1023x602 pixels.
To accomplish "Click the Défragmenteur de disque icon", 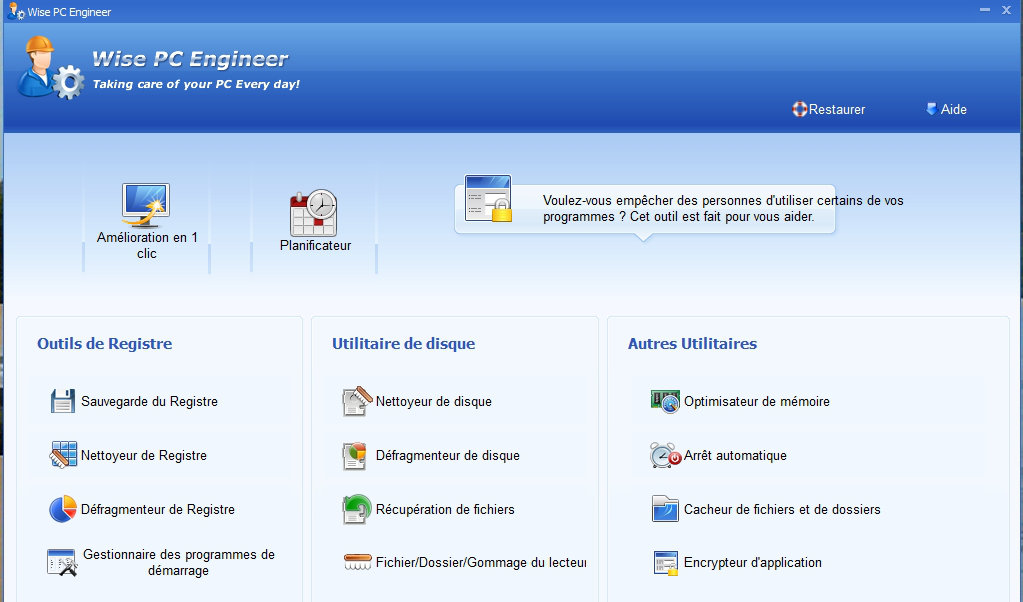I will point(356,455).
